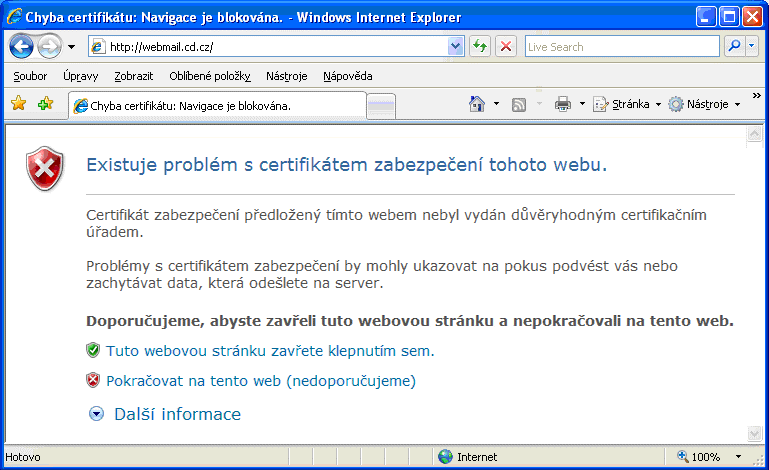Select the Chyba certifikátu tab
This screenshot has width=769, height=470.
click(x=215, y=105)
